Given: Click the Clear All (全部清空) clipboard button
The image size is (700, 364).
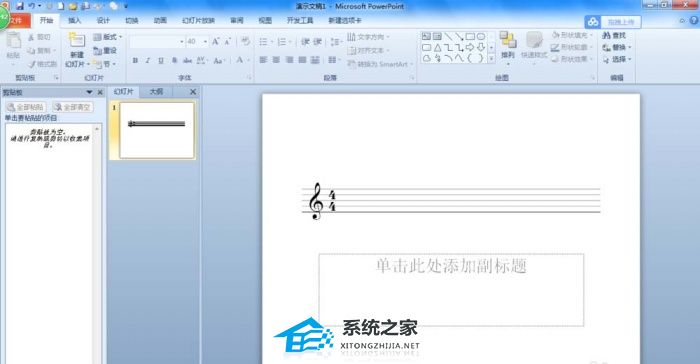Looking at the screenshot, I should pyautogui.click(x=72, y=107).
